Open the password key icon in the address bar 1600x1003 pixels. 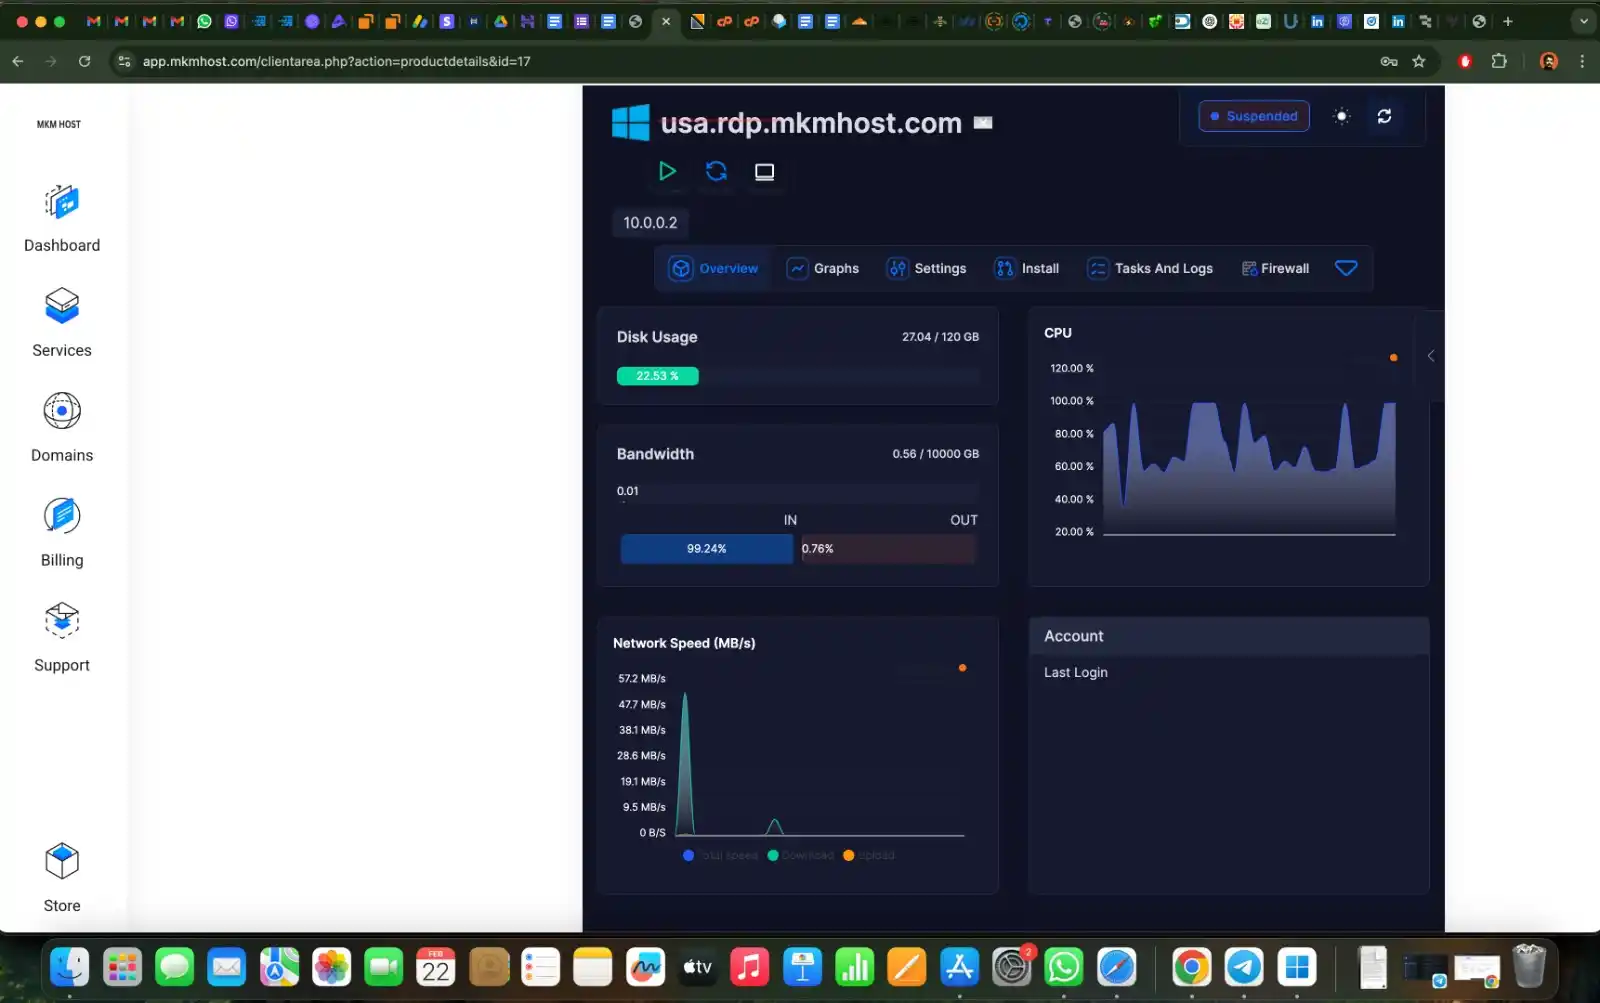click(x=1388, y=61)
